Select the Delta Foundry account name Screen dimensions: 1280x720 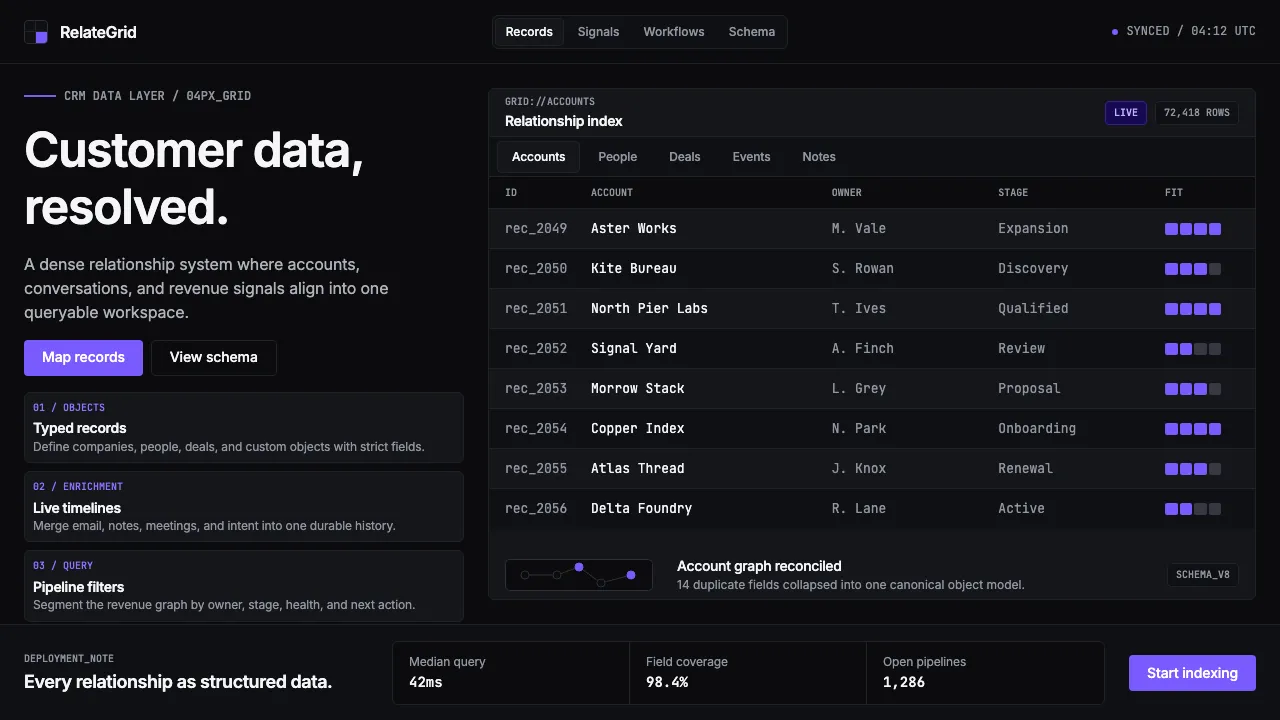[642, 508]
